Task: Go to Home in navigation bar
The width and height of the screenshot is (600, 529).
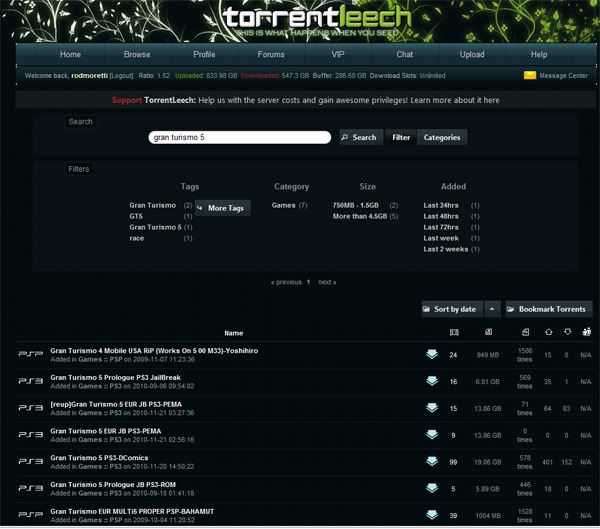Action: coord(70,54)
